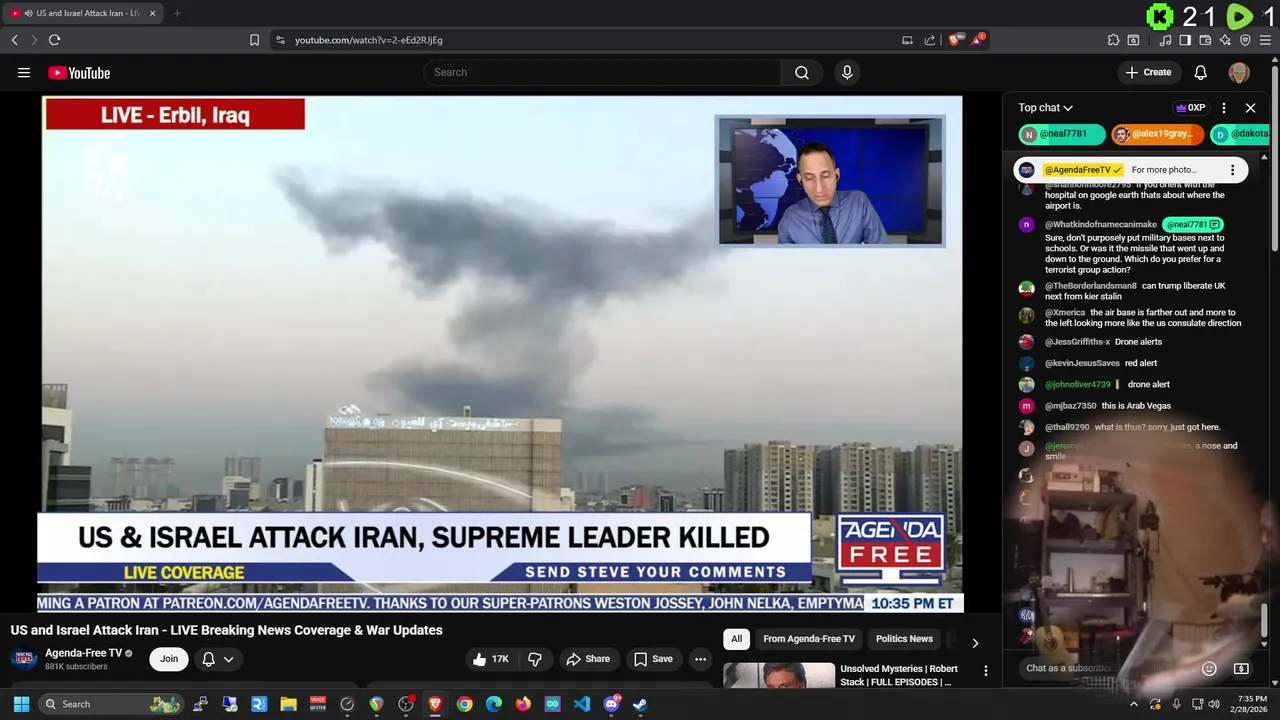Open the taskbar volume speaker icon
Viewport: 1280px width, 720px height.
(x=1214, y=704)
